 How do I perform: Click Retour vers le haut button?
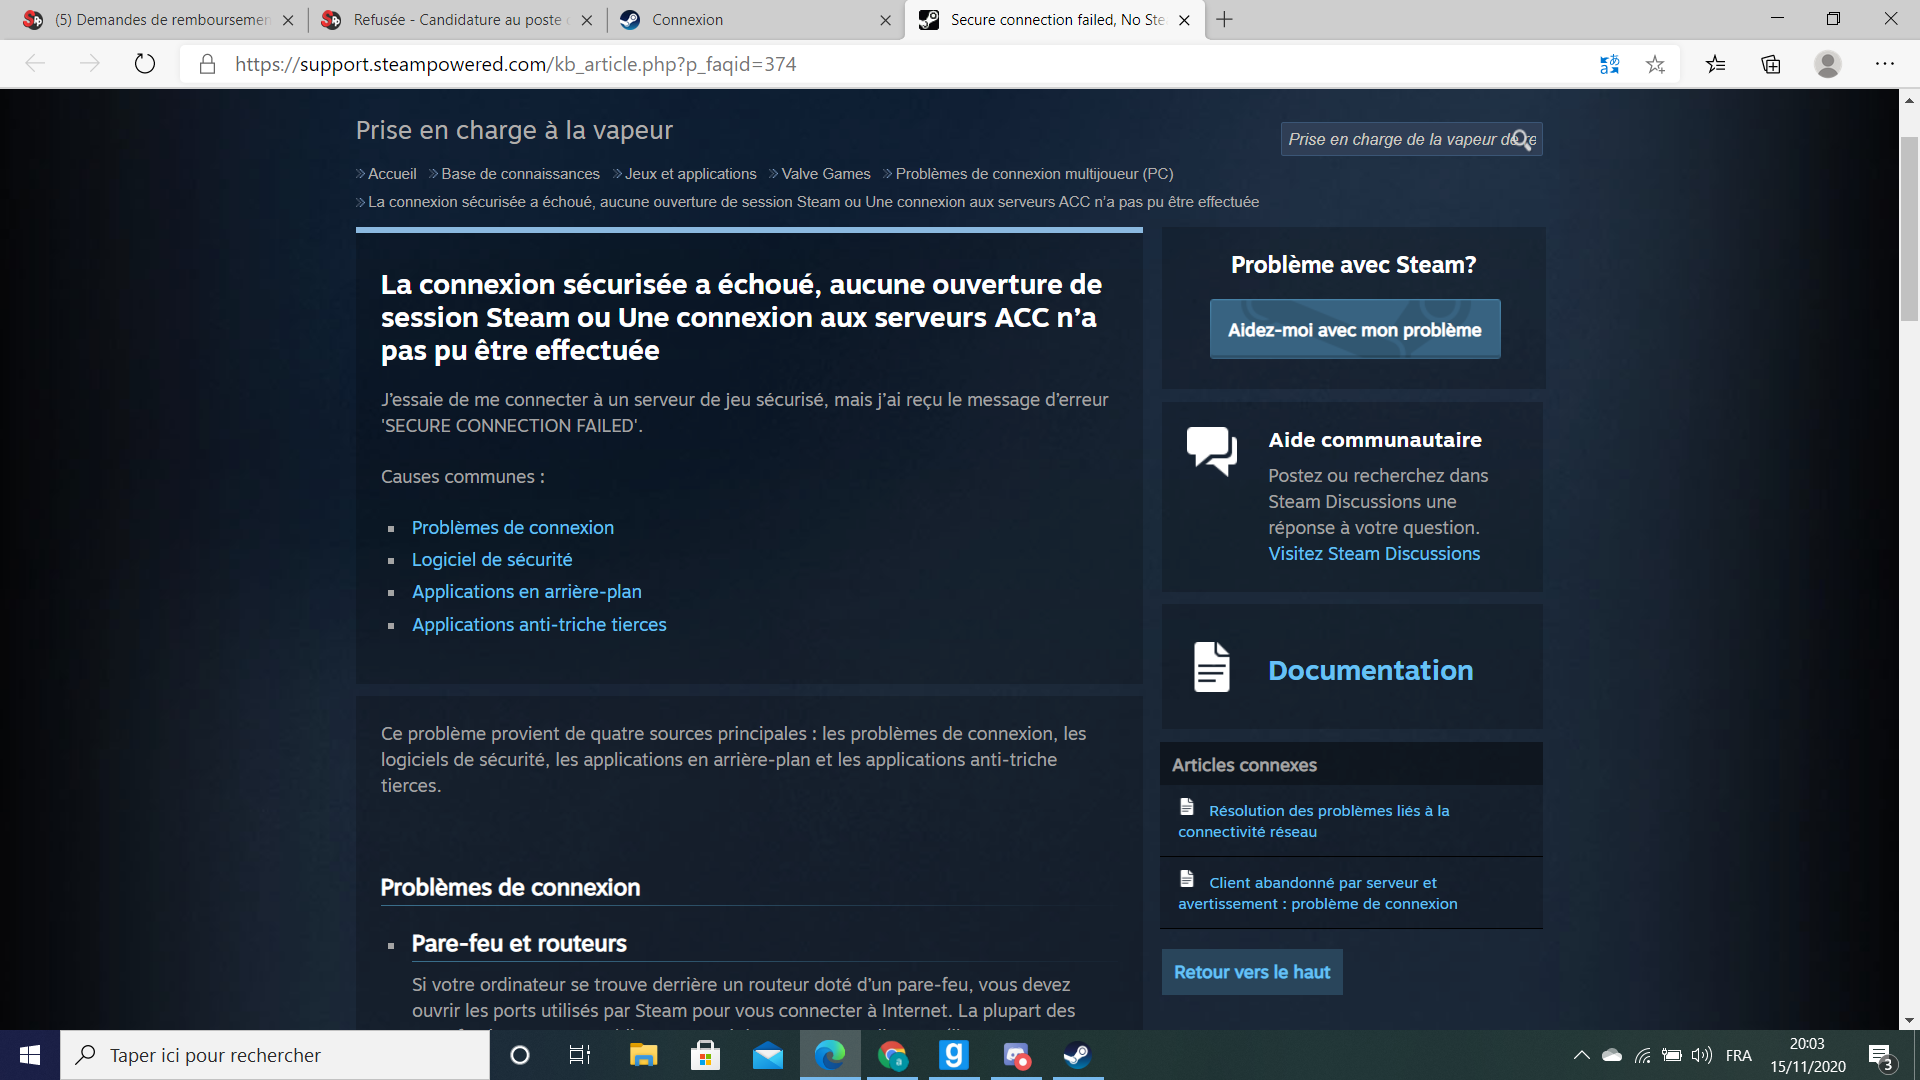[1252, 972]
